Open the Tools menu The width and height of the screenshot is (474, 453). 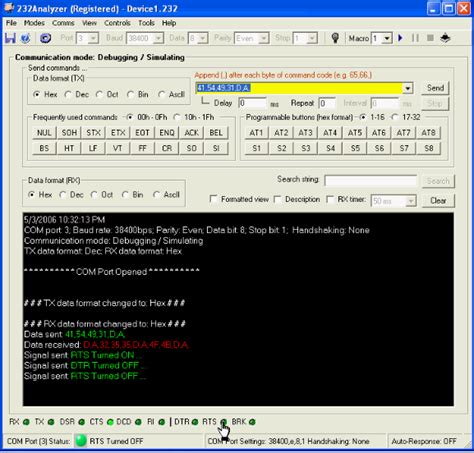(x=146, y=23)
